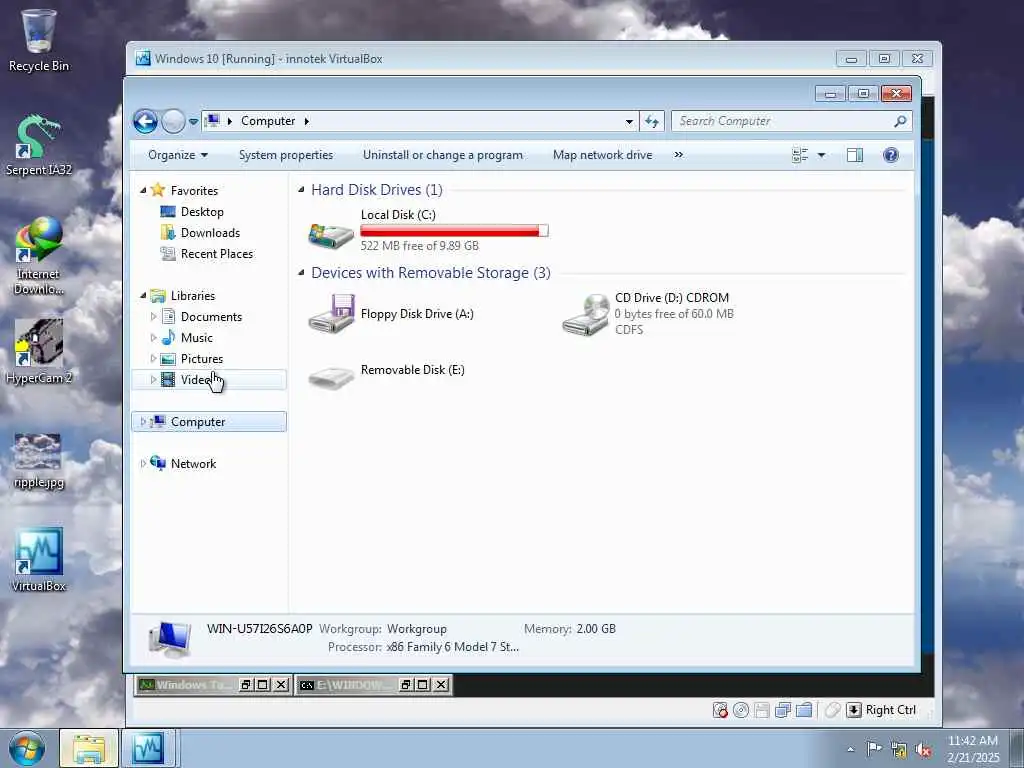This screenshot has height=768, width=1024.
Task: Select the Removable Disk (E:) icon
Action: click(x=331, y=377)
